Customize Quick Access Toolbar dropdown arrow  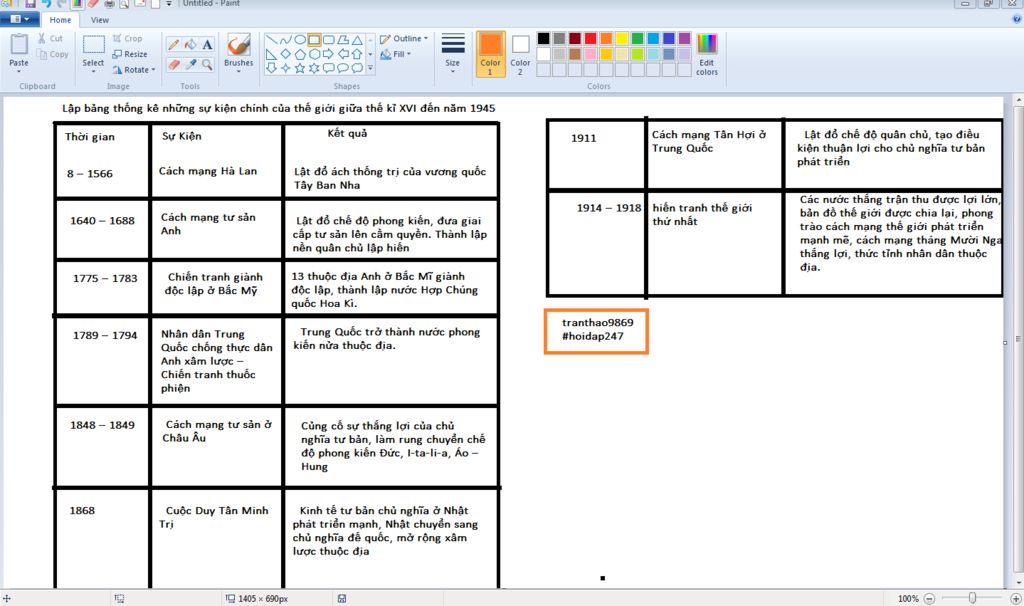pos(168,4)
